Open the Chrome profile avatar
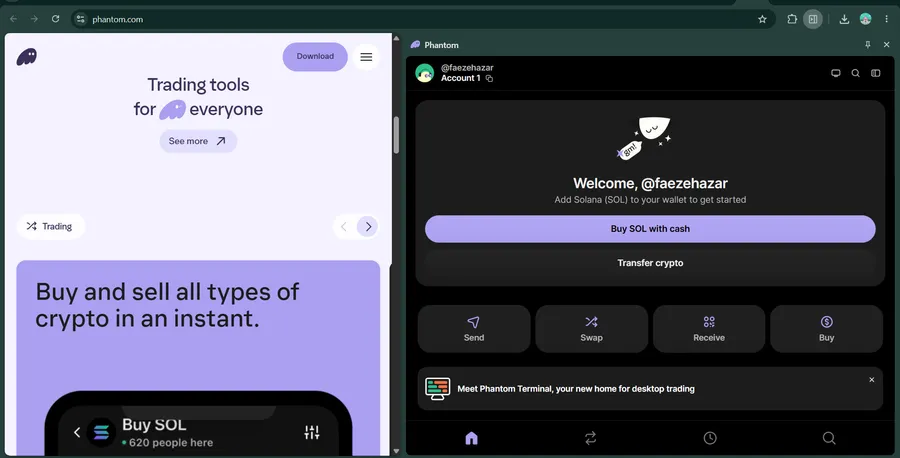The image size is (900, 458). [866, 19]
